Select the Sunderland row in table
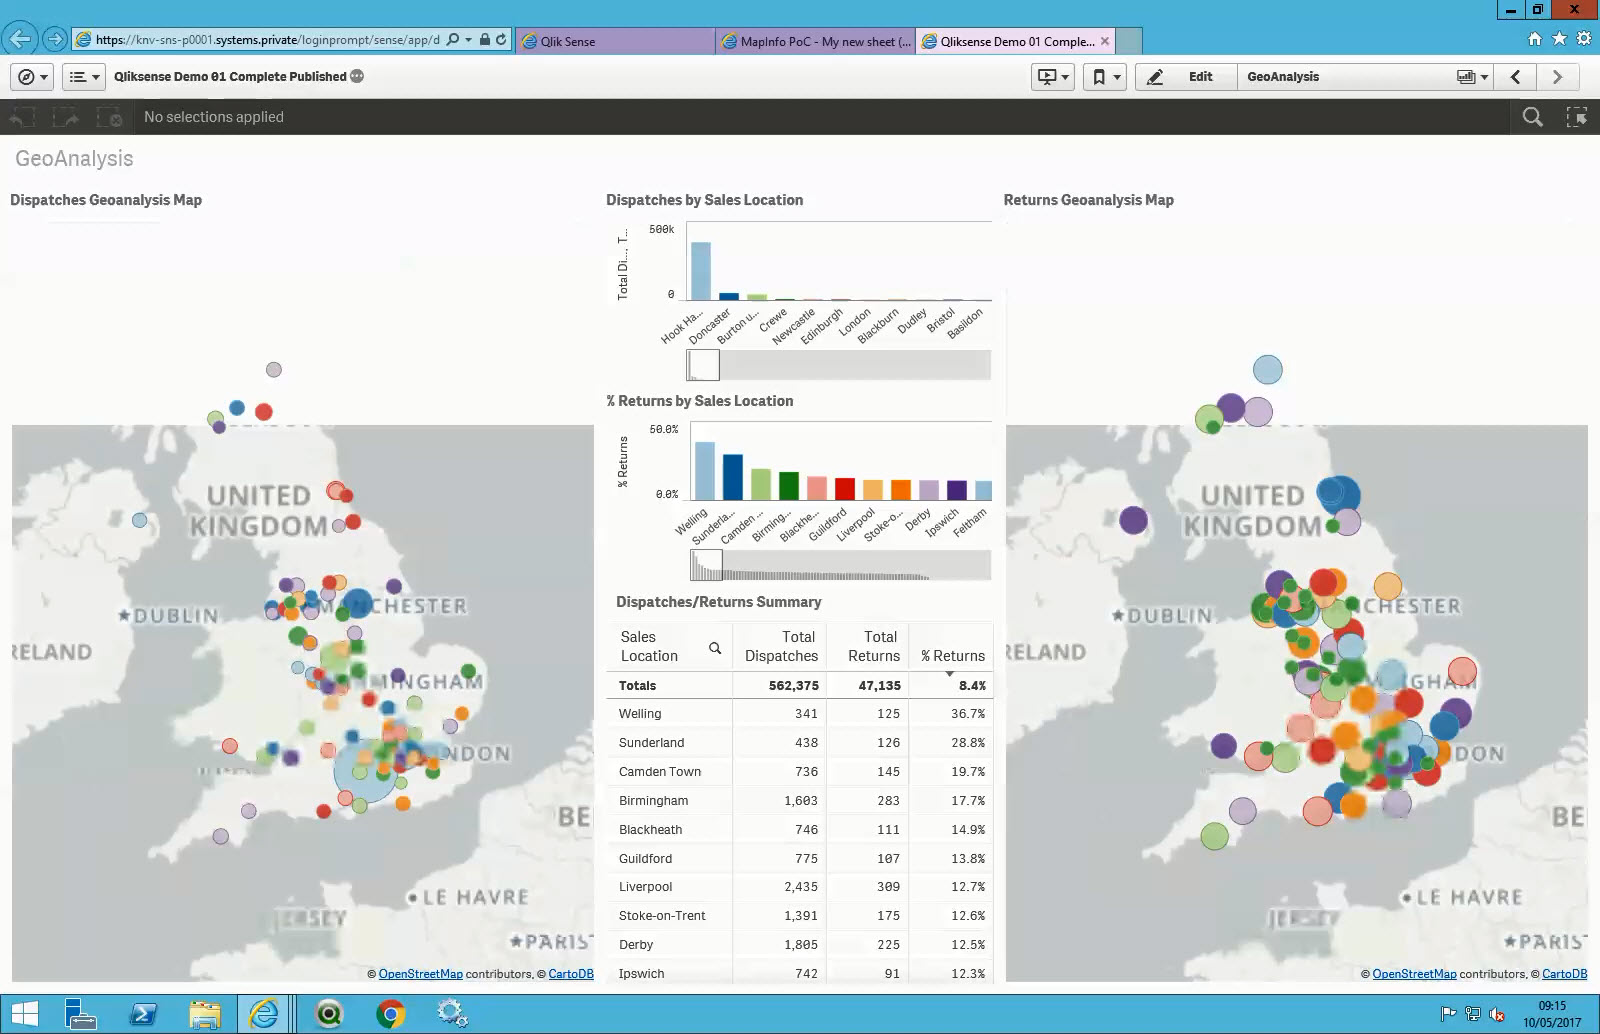This screenshot has height=1034, width=1600. pos(800,743)
